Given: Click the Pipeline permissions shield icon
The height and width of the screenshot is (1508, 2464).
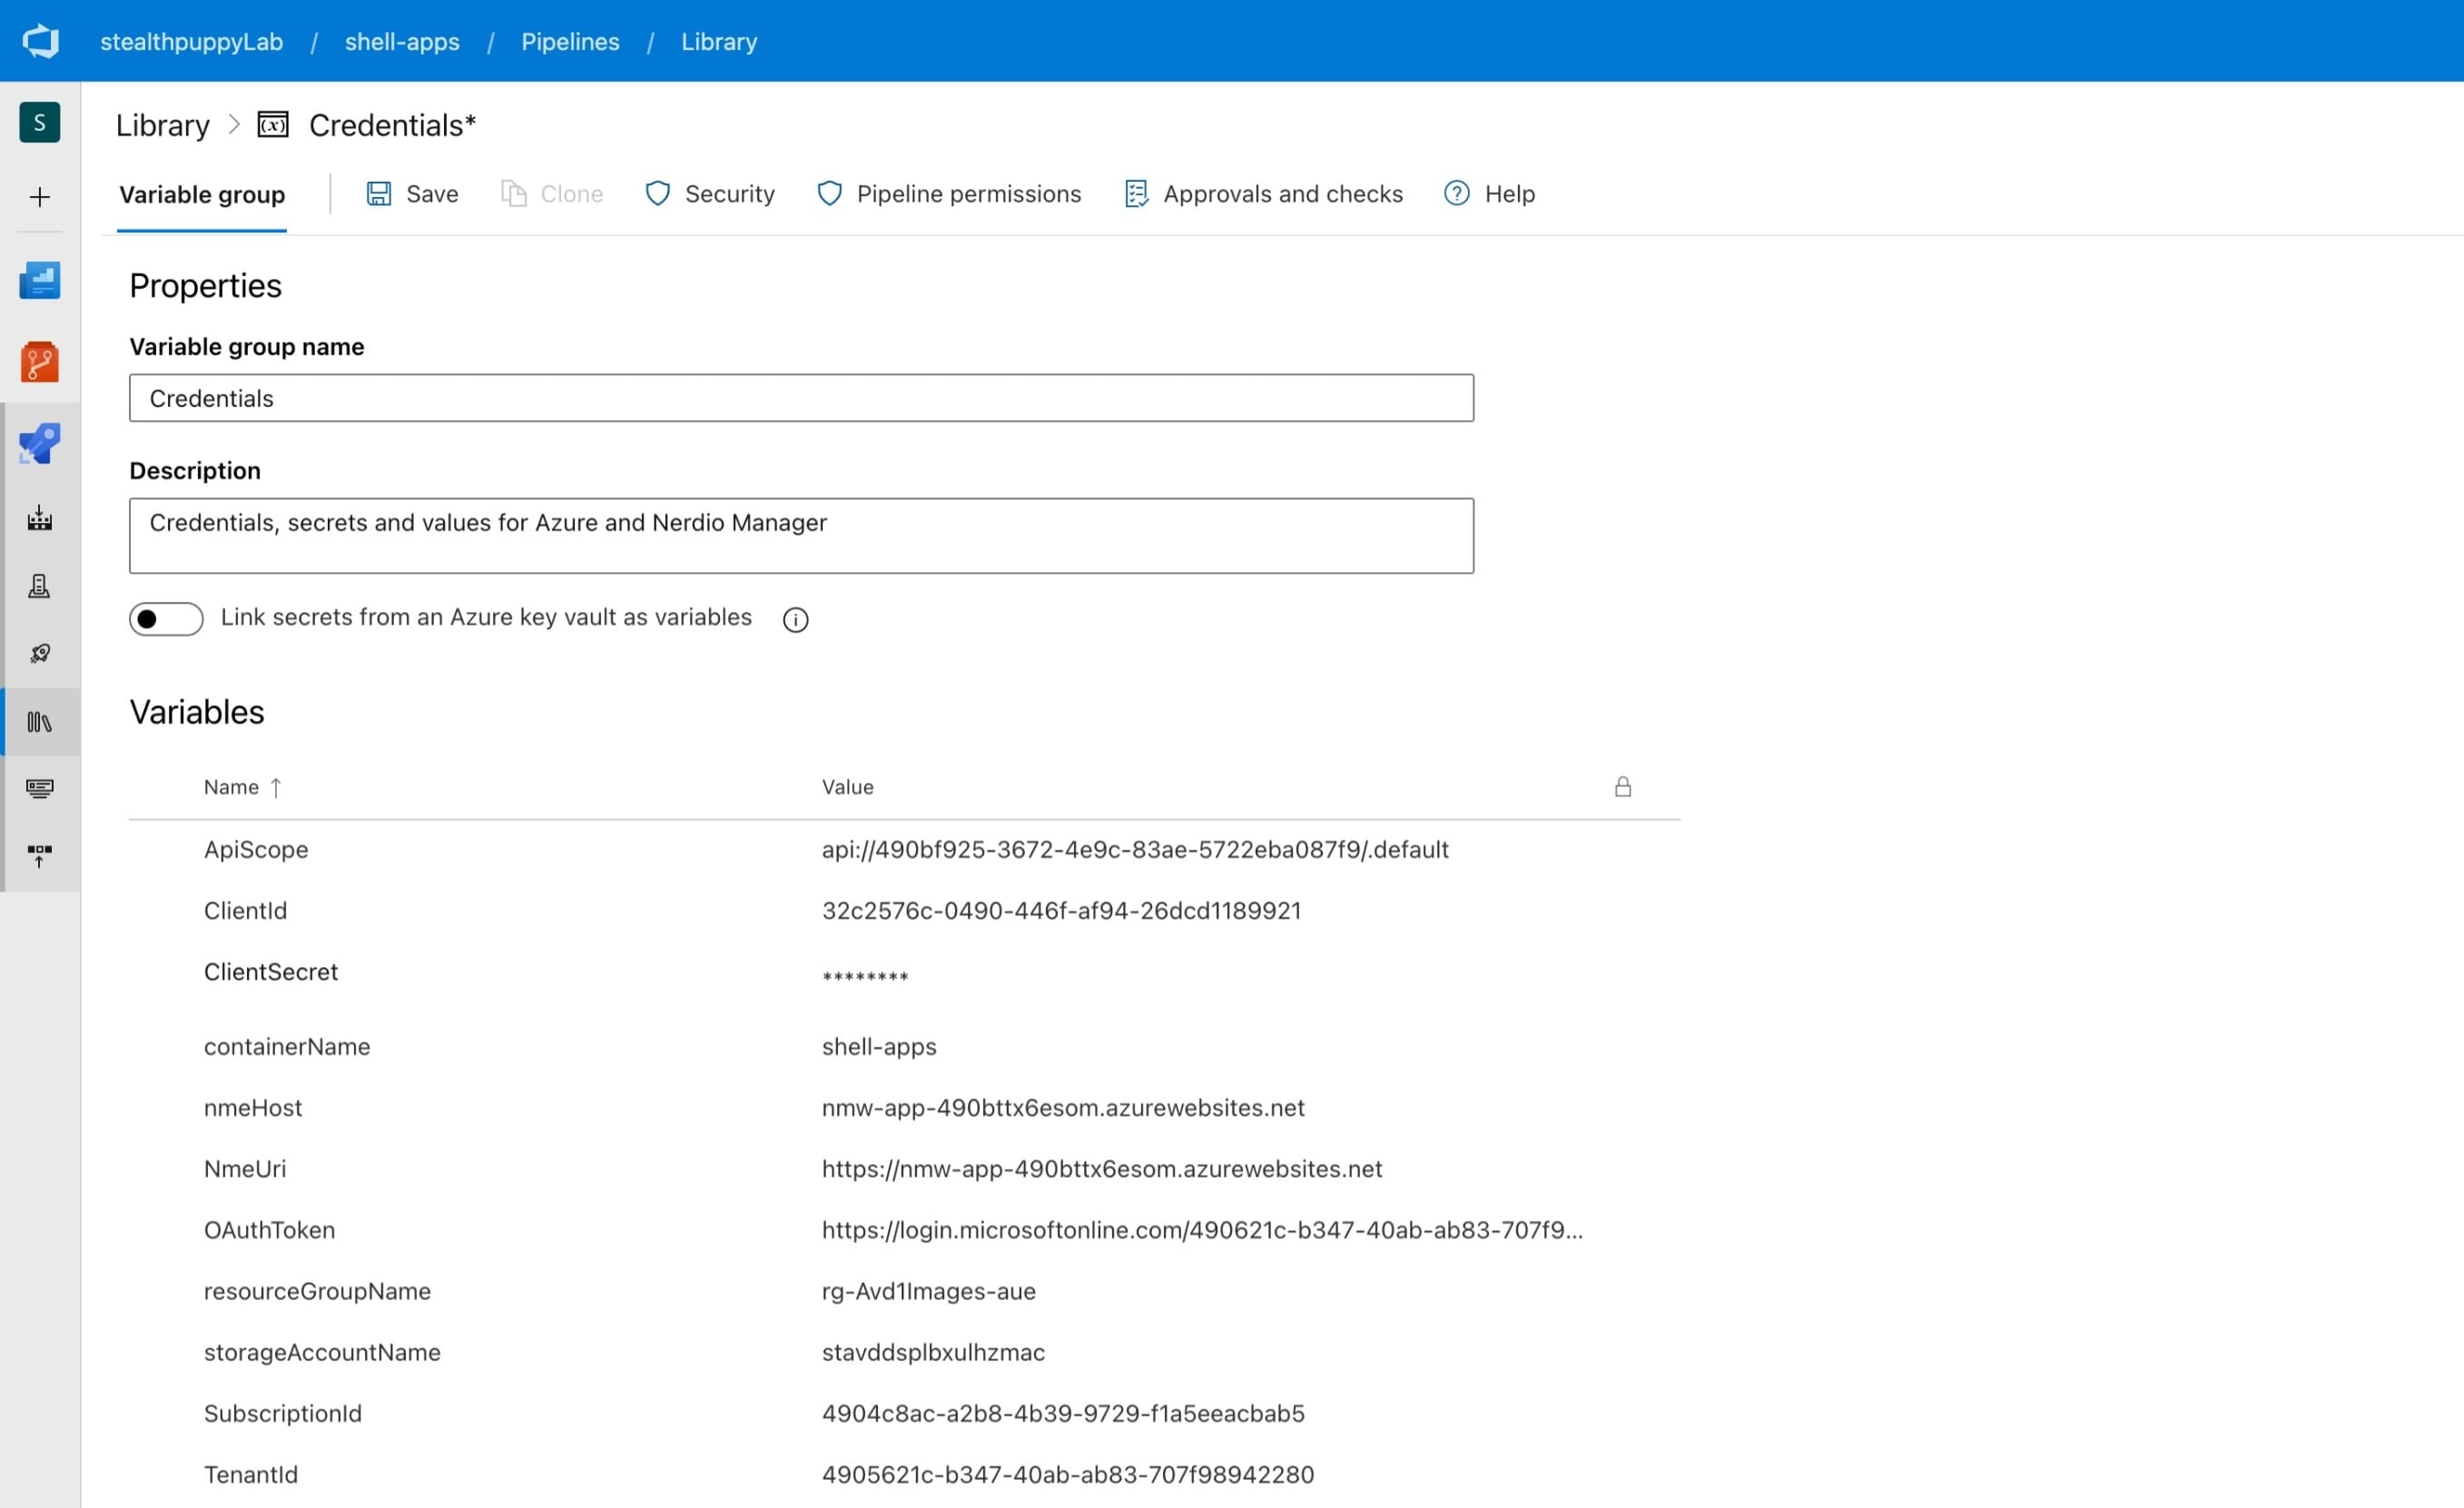Looking at the screenshot, I should tap(830, 194).
